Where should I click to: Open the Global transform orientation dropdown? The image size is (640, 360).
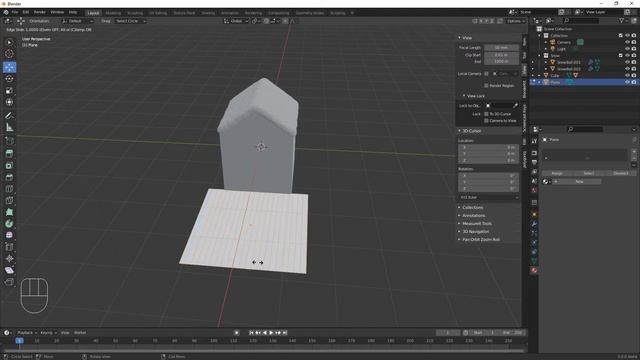pos(236,21)
